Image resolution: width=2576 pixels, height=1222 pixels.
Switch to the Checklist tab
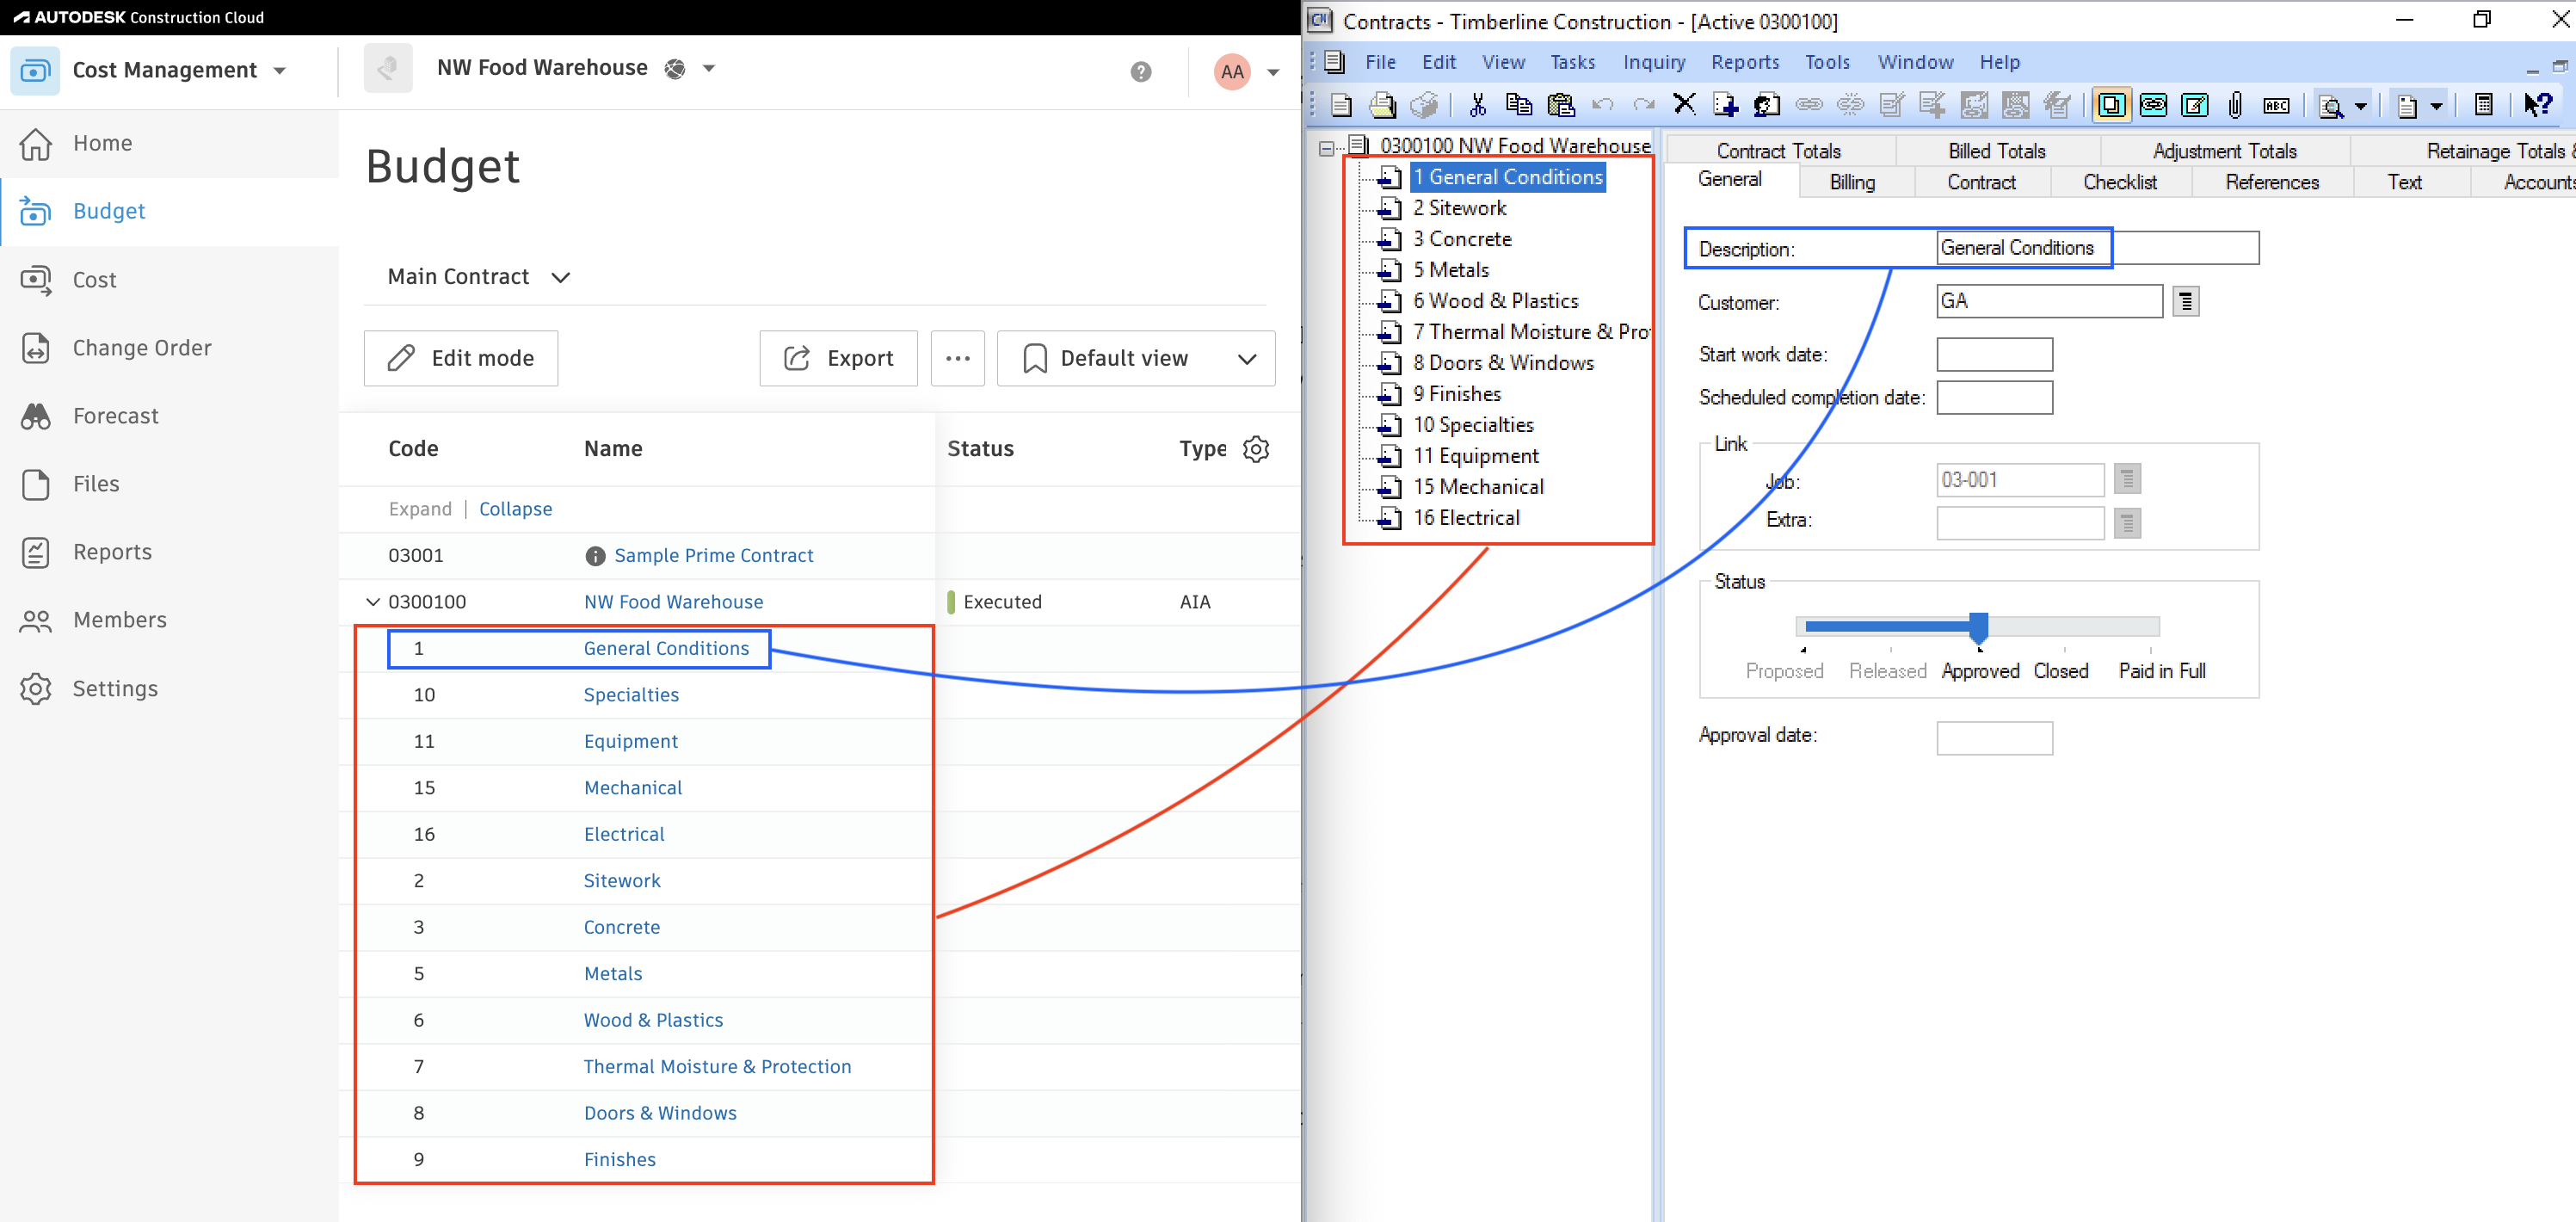click(x=2120, y=182)
